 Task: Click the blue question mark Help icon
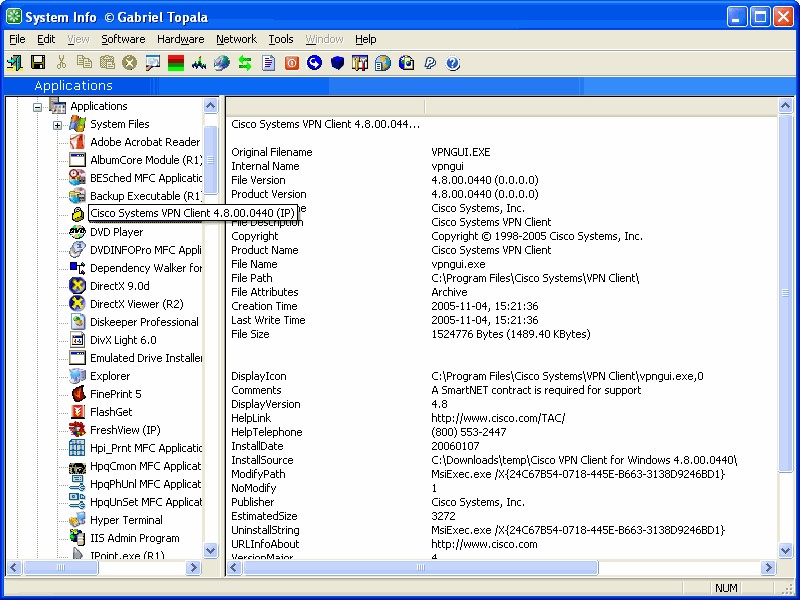click(x=453, y=63)
